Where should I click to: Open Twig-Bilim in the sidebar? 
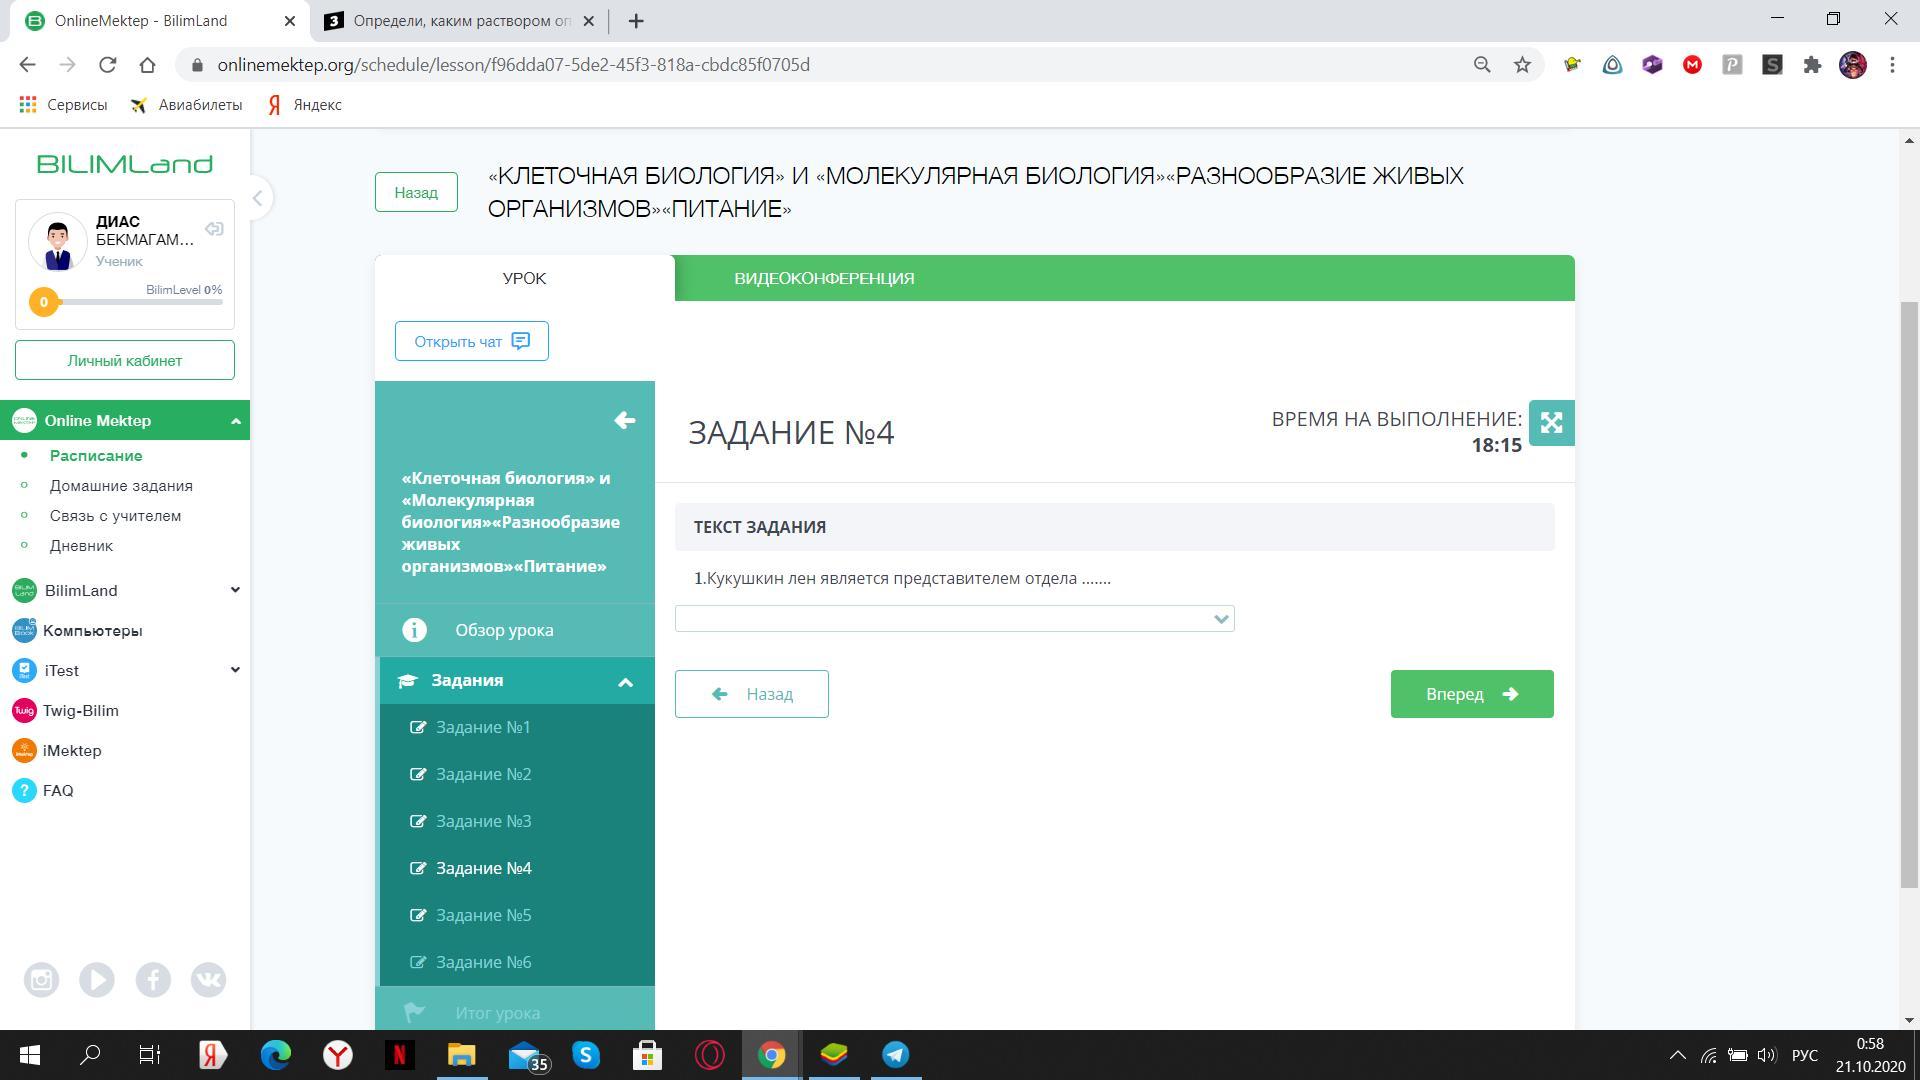tap(80, 711)
